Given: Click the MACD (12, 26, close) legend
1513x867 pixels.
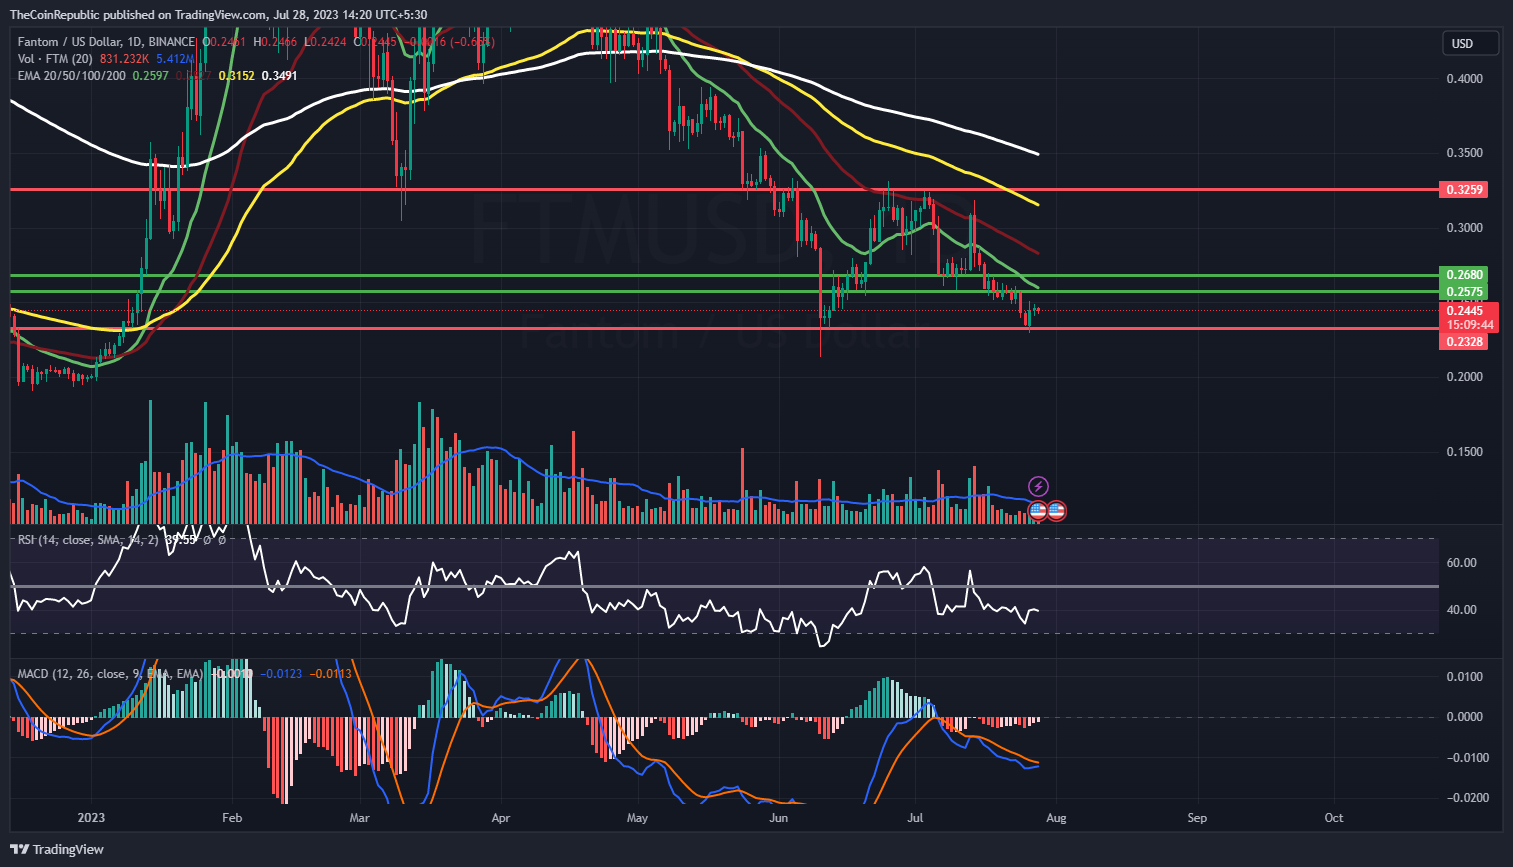Looking at the screenshot, I should 110,674.
